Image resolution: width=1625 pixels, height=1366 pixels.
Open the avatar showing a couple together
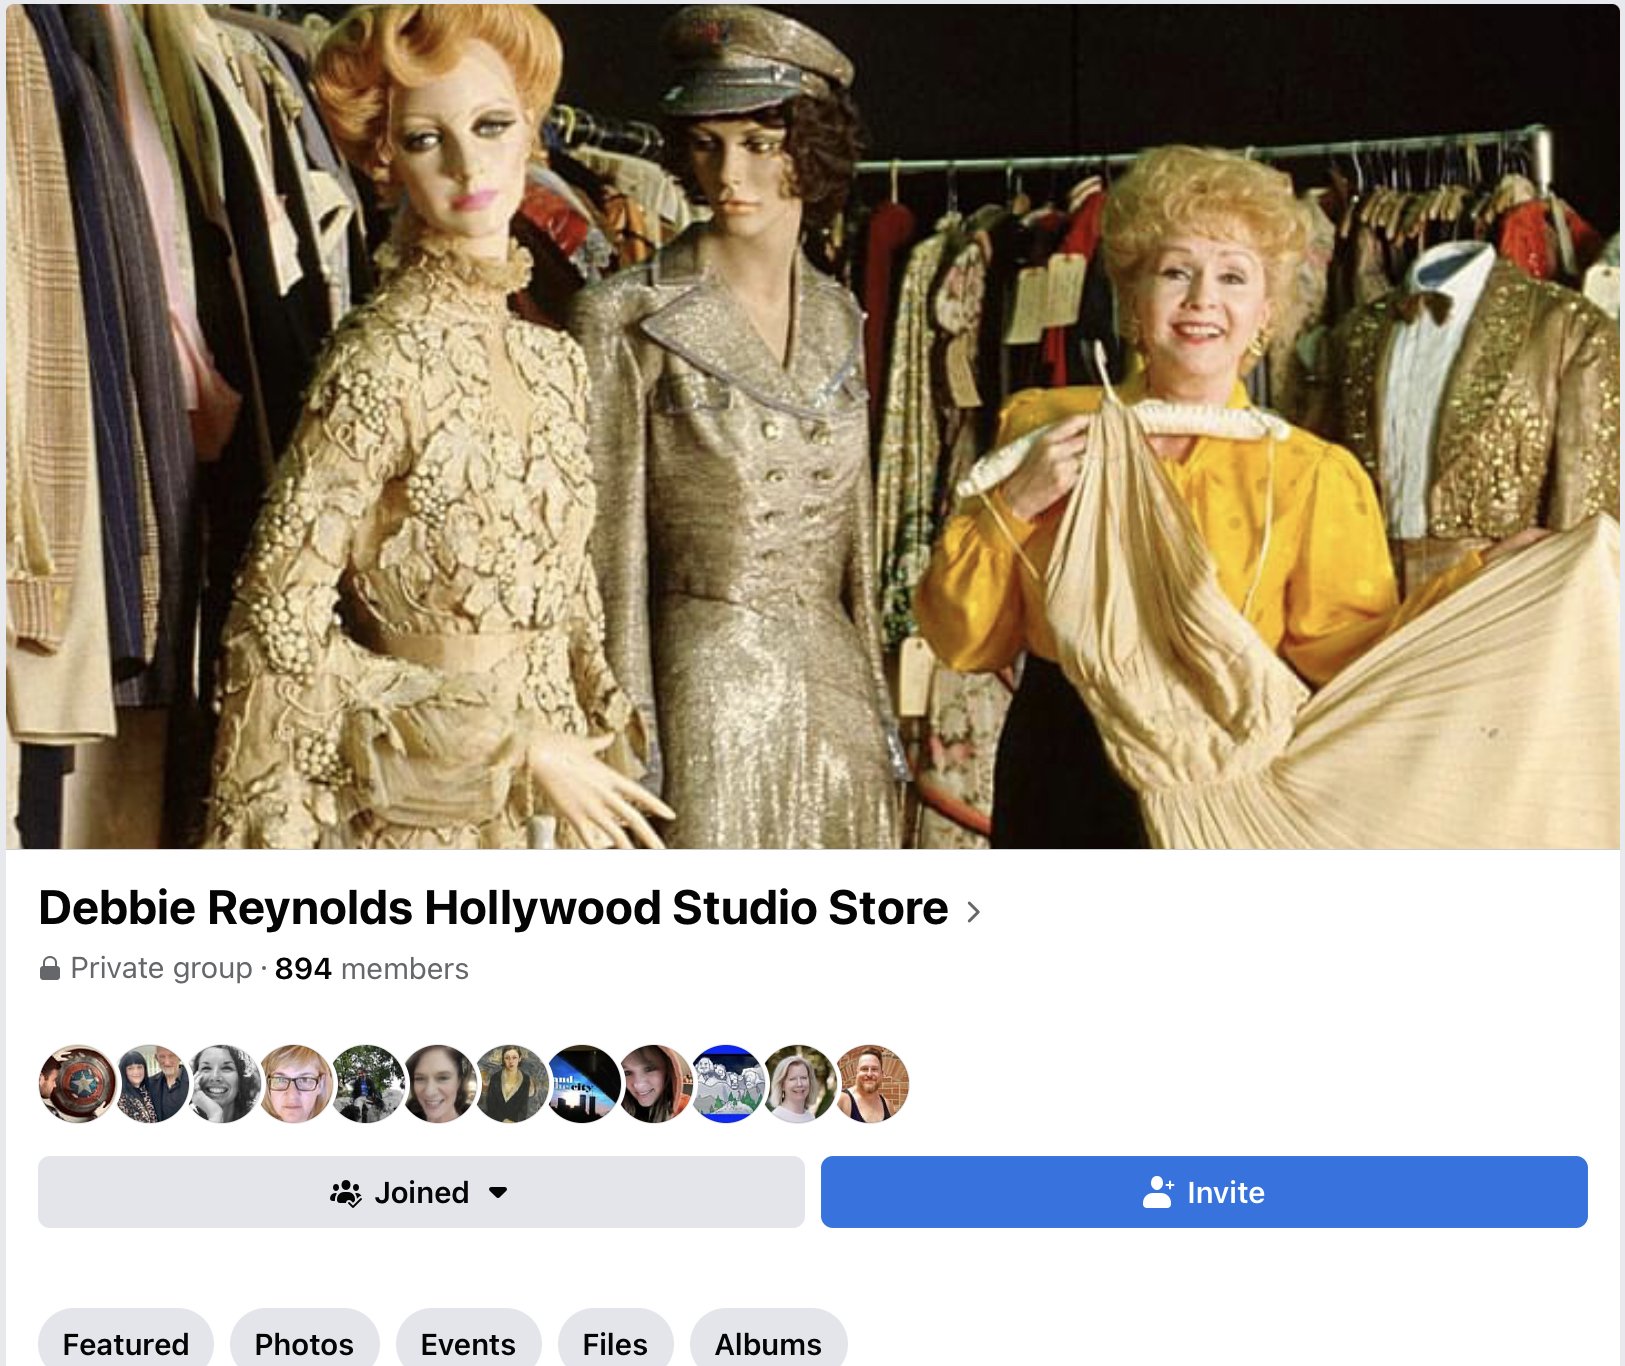point(151,1084)
